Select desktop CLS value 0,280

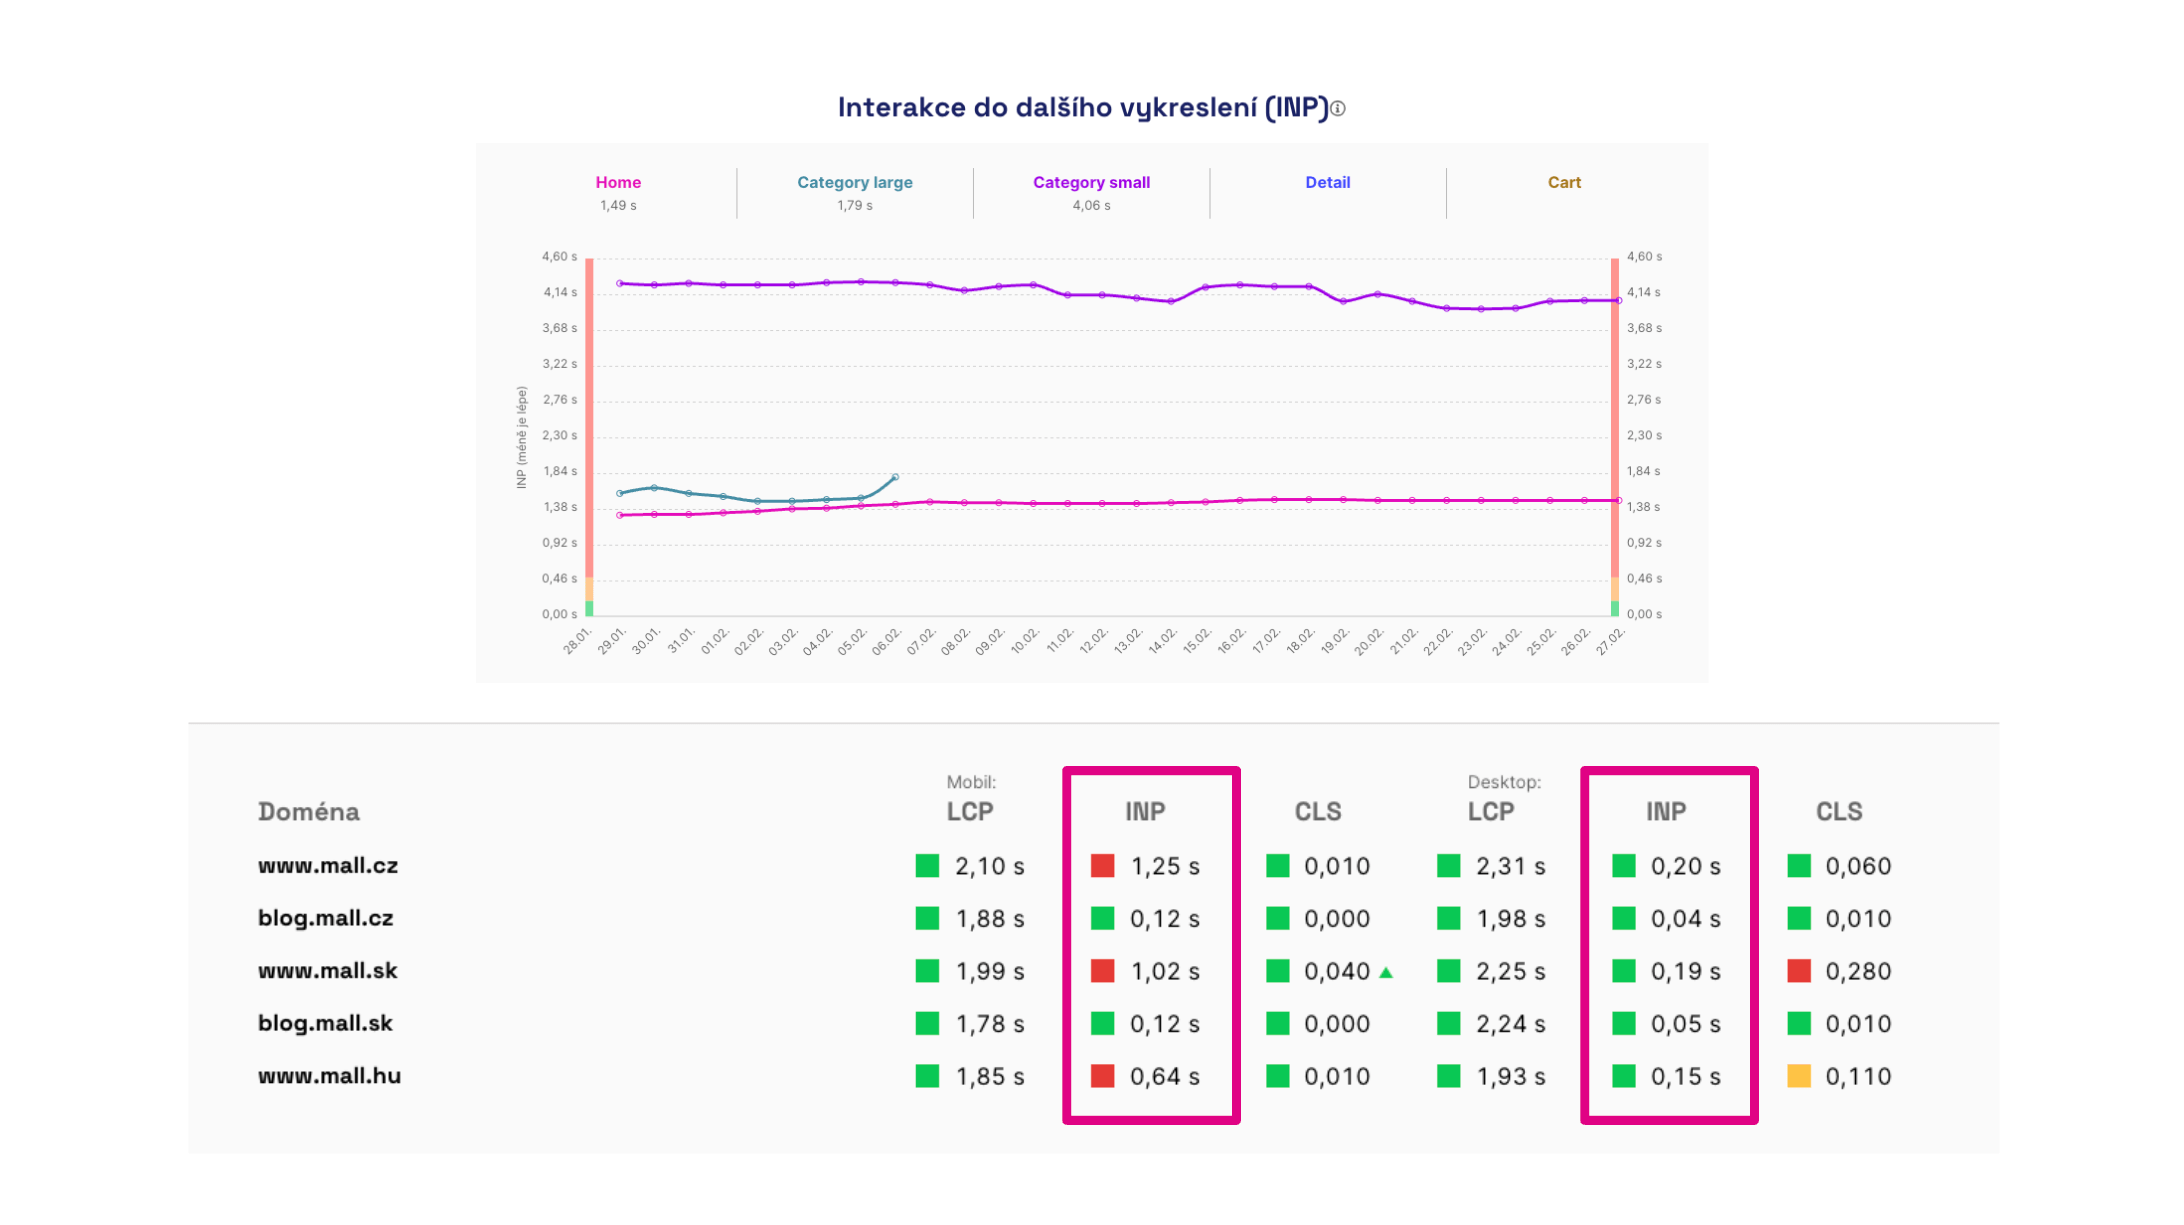point(1858,971)
